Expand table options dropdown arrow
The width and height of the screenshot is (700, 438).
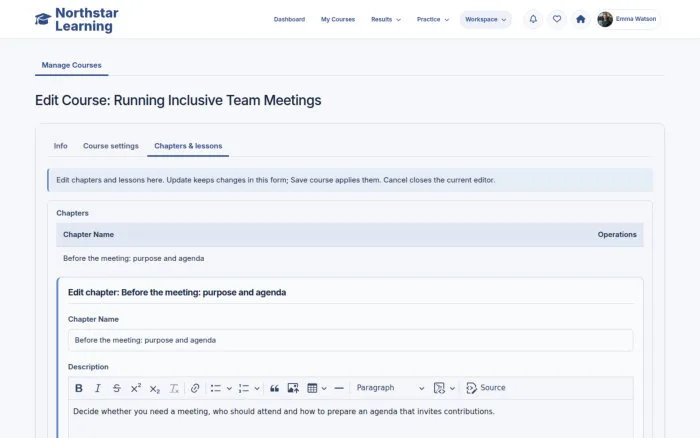coord(324,388)
